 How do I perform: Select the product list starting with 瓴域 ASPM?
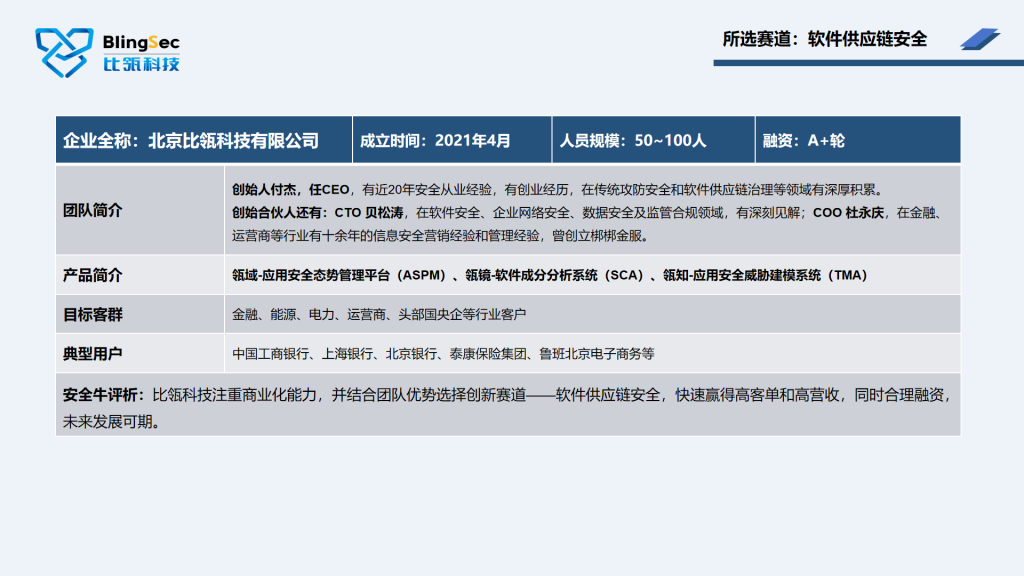click(x=550, y=276)
